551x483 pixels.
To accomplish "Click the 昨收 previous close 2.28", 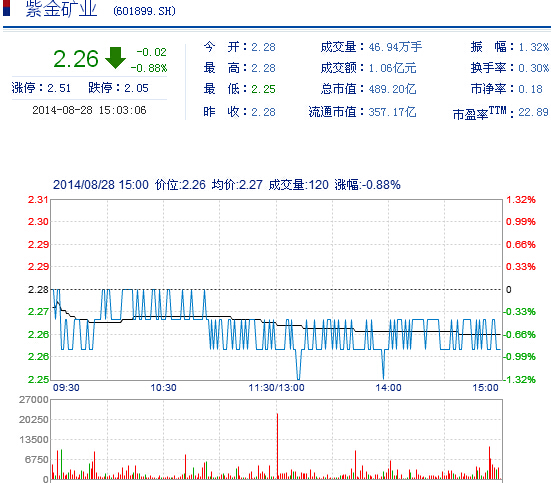I will click(263, 112).
